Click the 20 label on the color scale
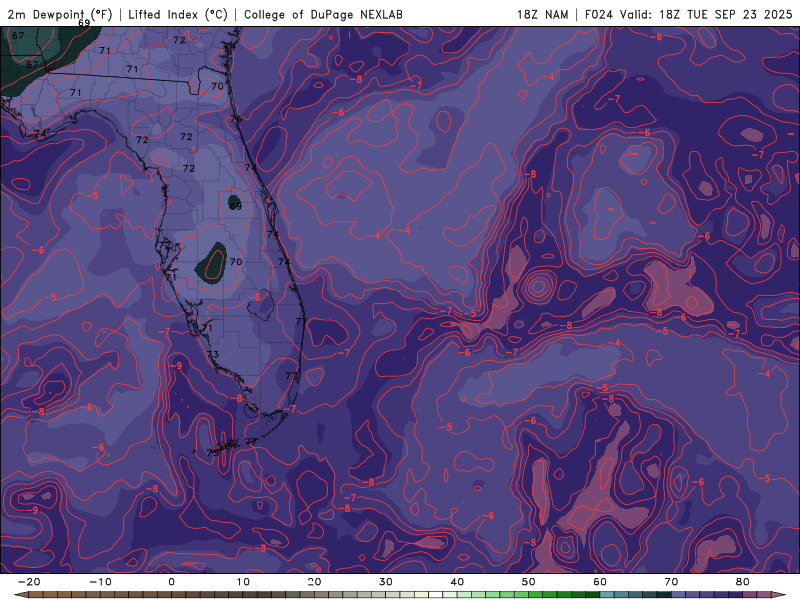This screenshot has height=600, width=800. [314, 582]
